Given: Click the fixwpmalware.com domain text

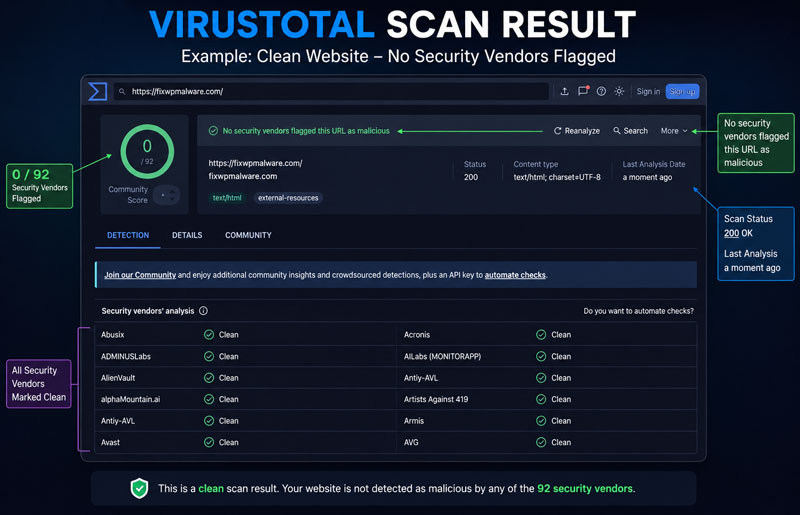Looking at the screenshot, I should point(242,176).
